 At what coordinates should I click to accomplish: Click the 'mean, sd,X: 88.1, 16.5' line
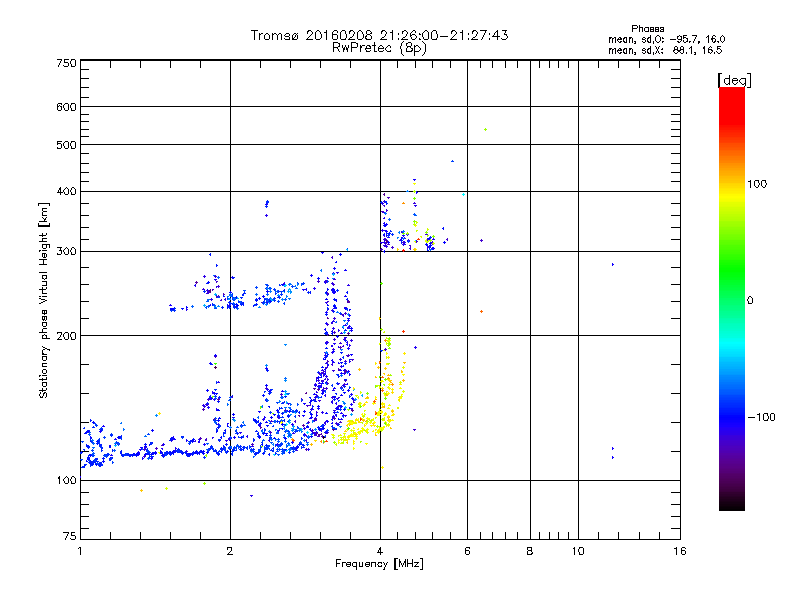(665, 50)
